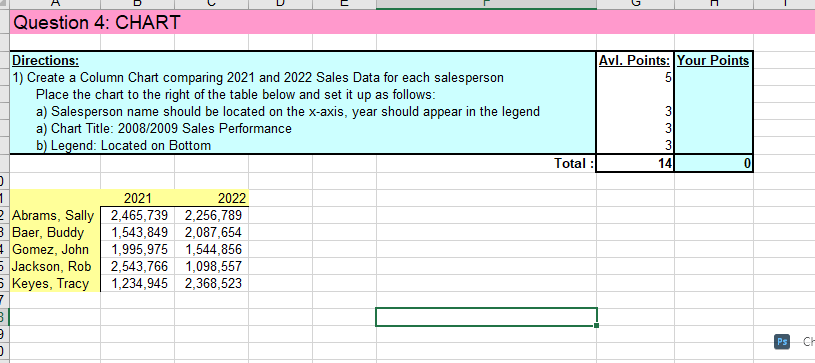Select the cell with value 2,465,739
This screenshot has width=815, height=363.
(x=137, y=215)
